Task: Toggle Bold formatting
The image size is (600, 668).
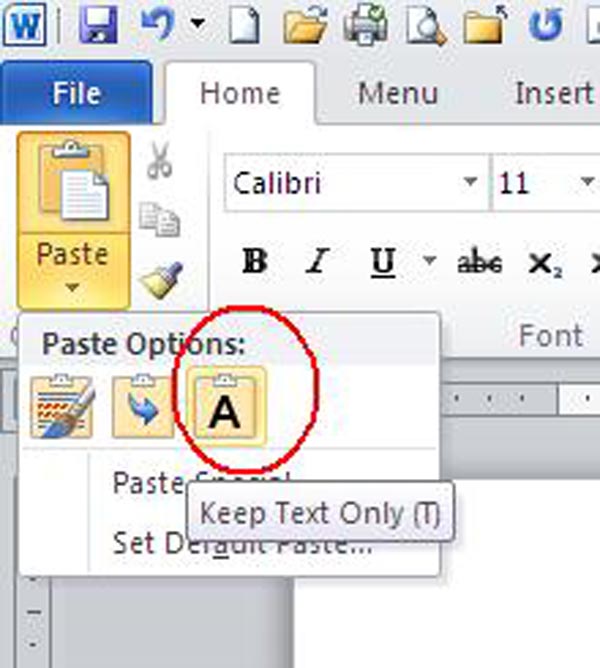Action: pyautogui.click(x=255, y=262)
